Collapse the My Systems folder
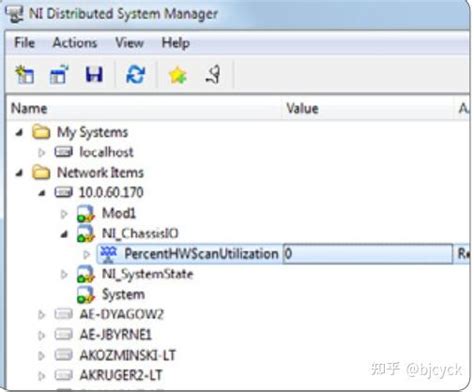The image size is (474, 392). (x=19, y=133)
